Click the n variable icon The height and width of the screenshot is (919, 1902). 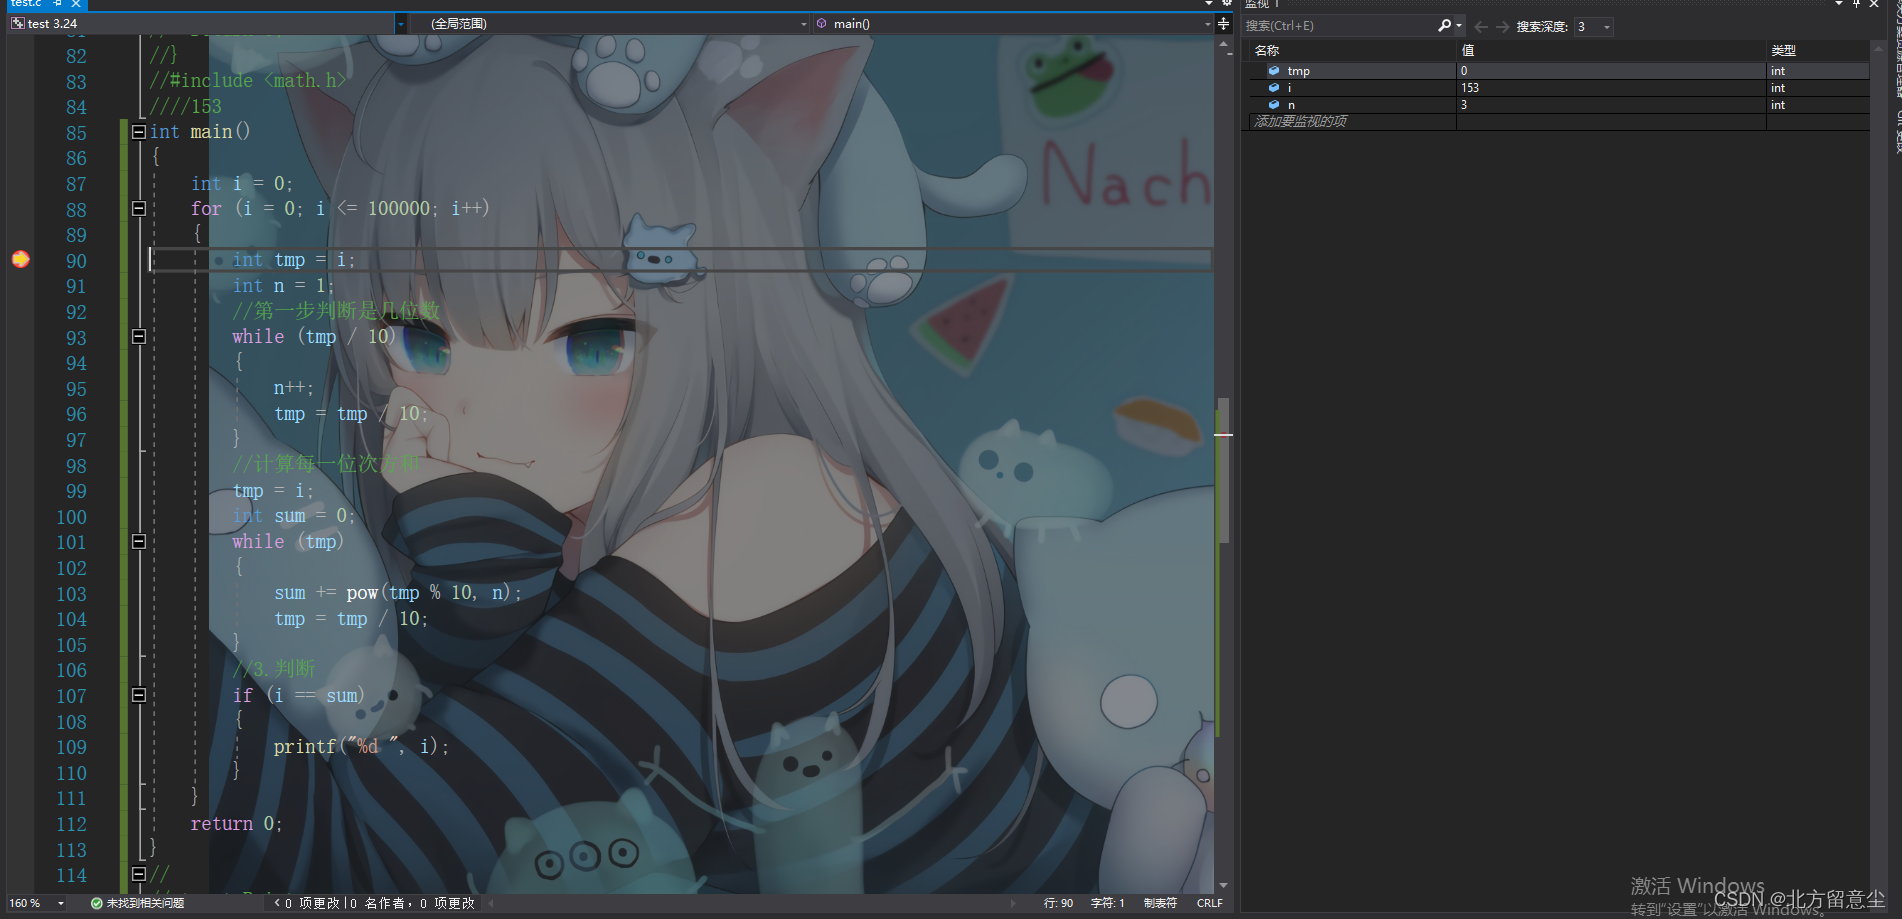(1274, 105)
